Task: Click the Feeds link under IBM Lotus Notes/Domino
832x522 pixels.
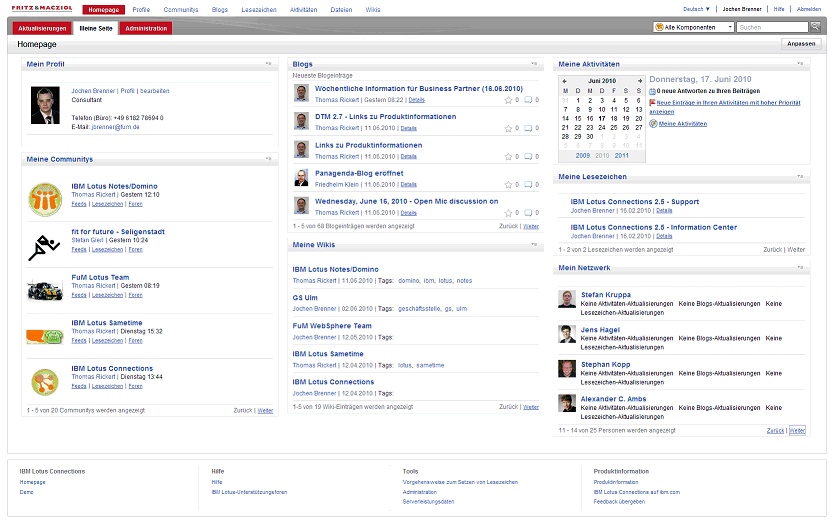Action: (x=79, y=204)
